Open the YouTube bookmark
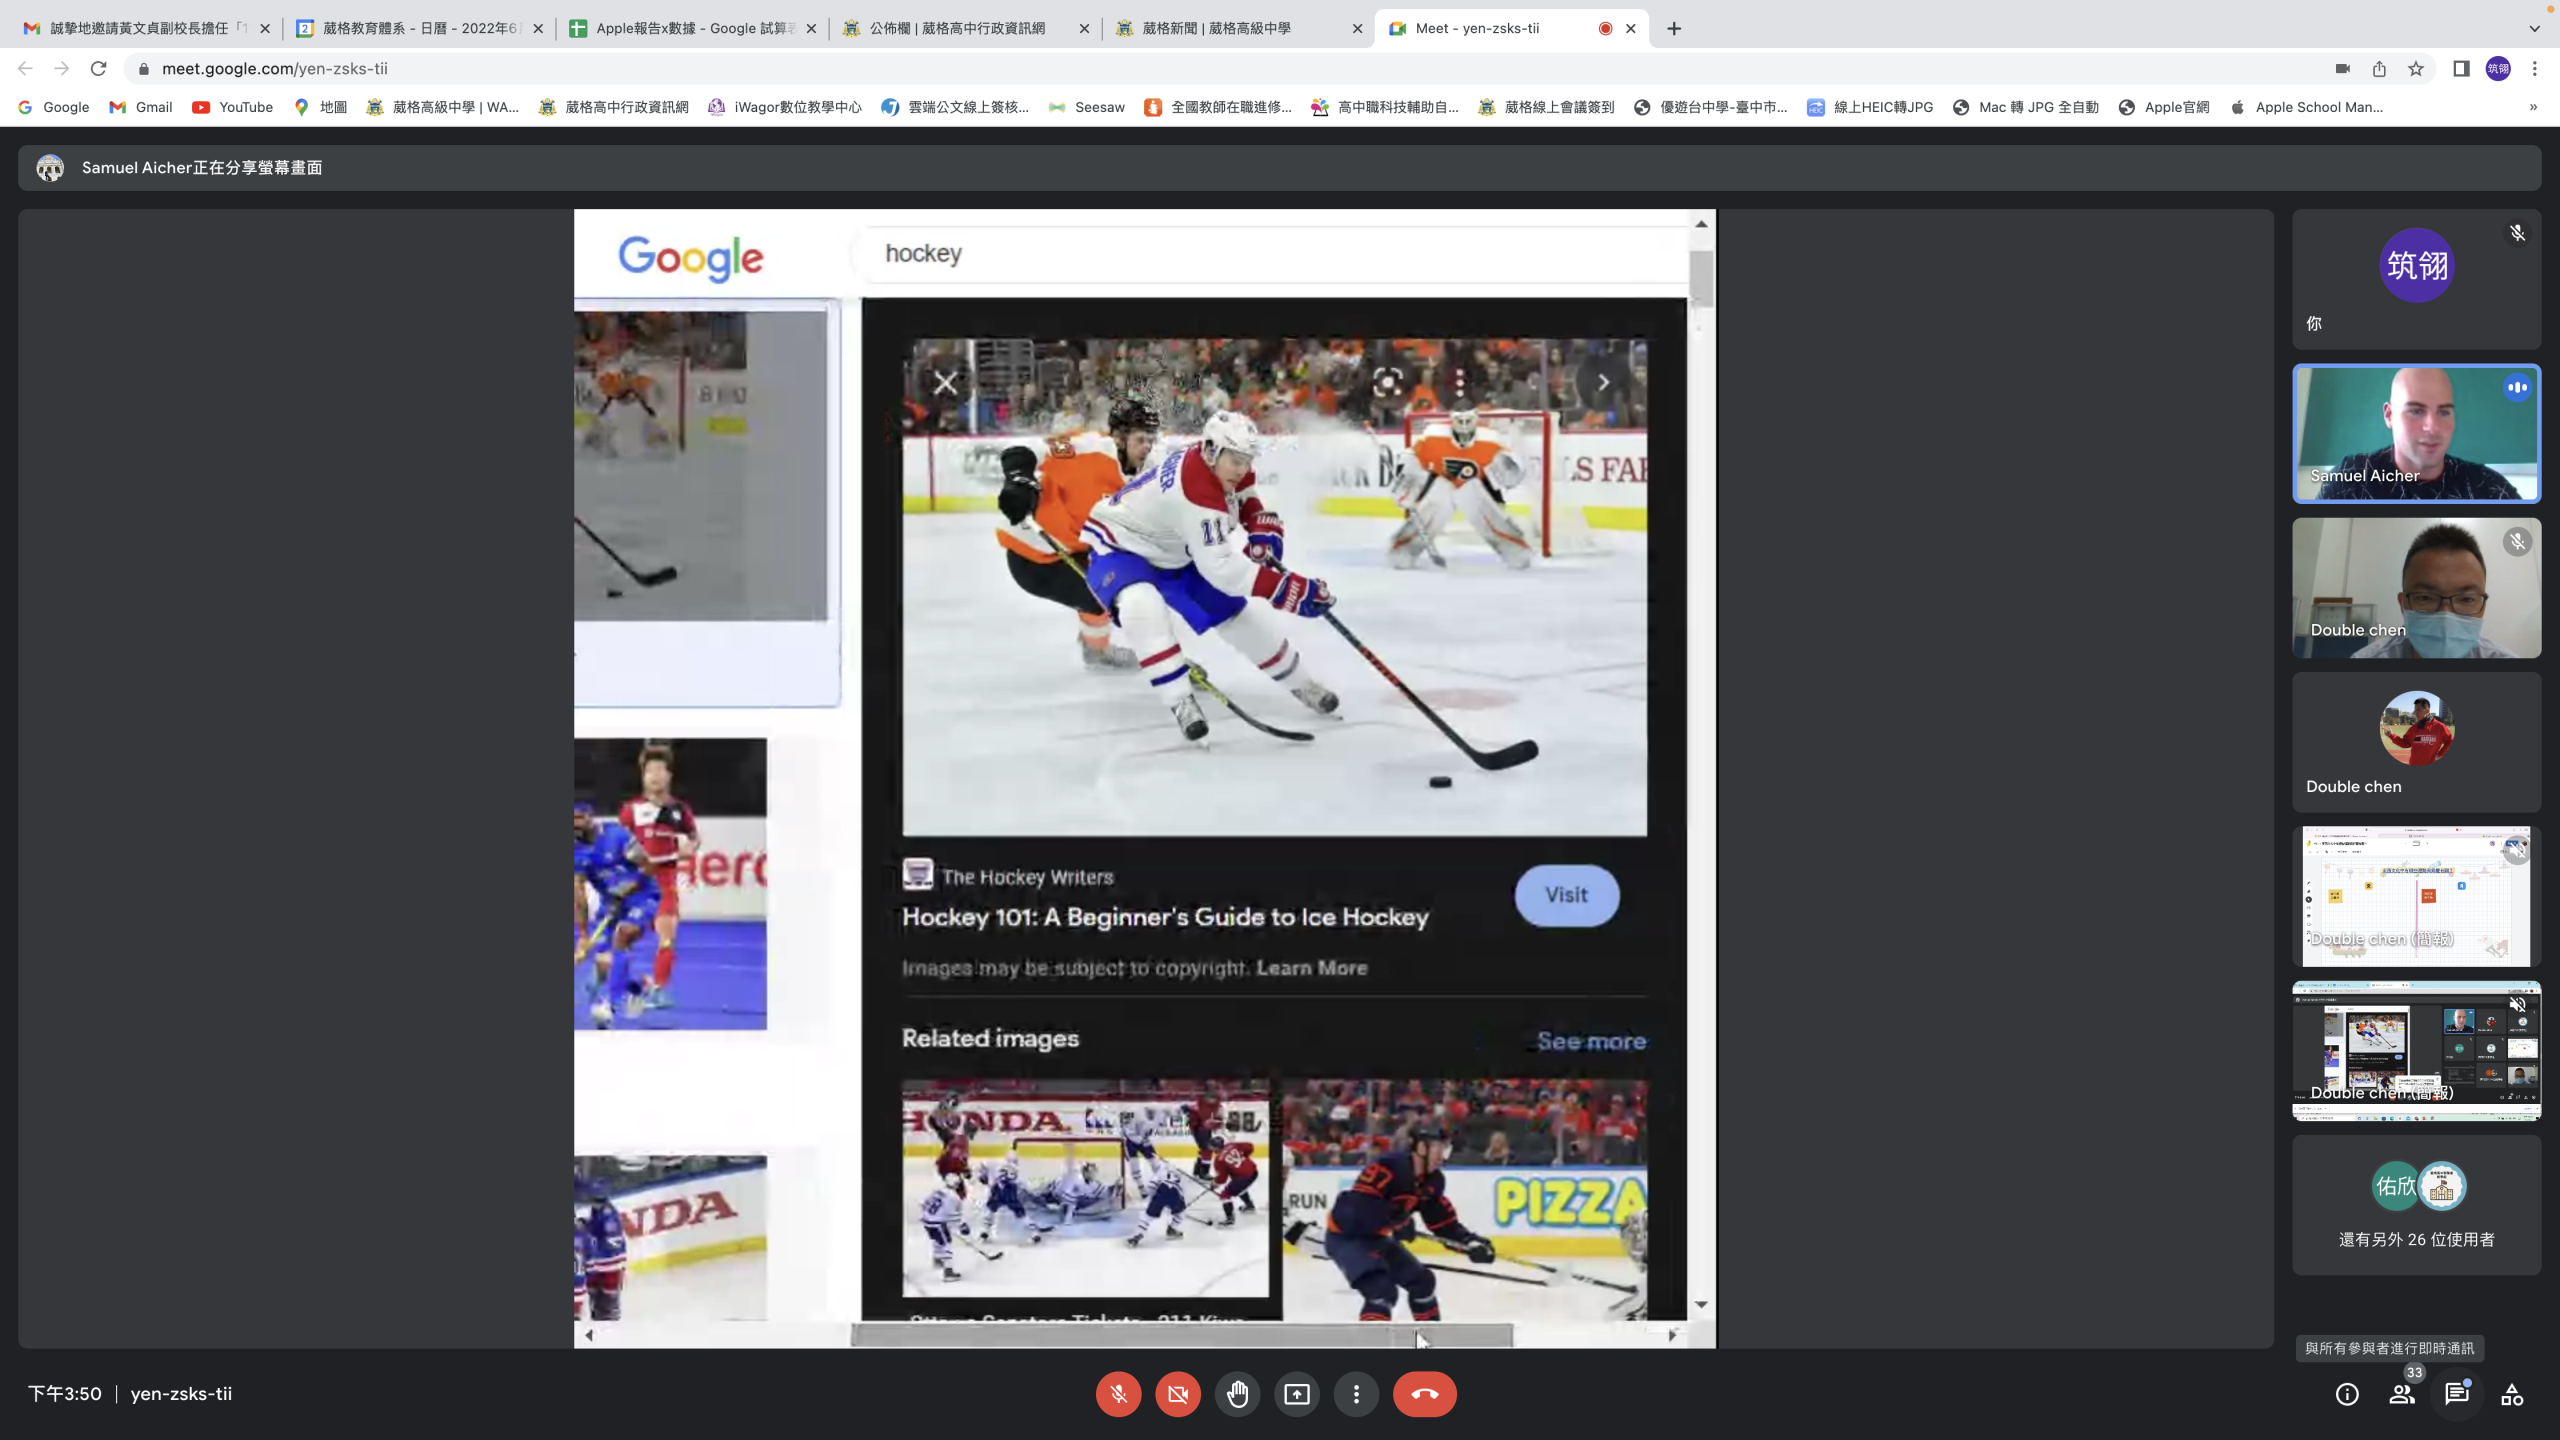 233,107
